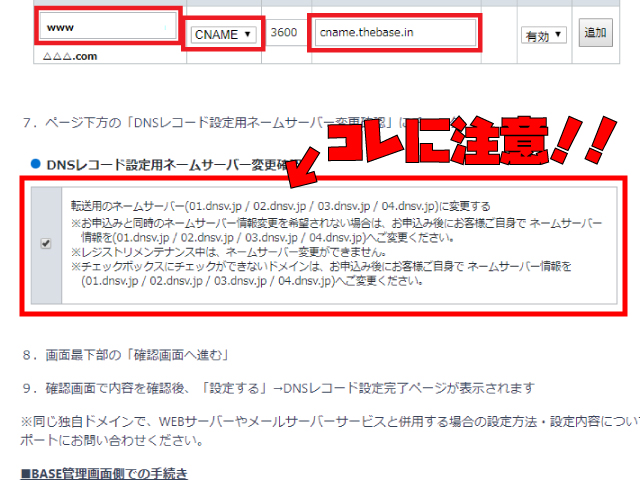This screenshot has height=480, width=640.
Task: Click the blue bullet beside the DNS heading
Action: (34, 163)
